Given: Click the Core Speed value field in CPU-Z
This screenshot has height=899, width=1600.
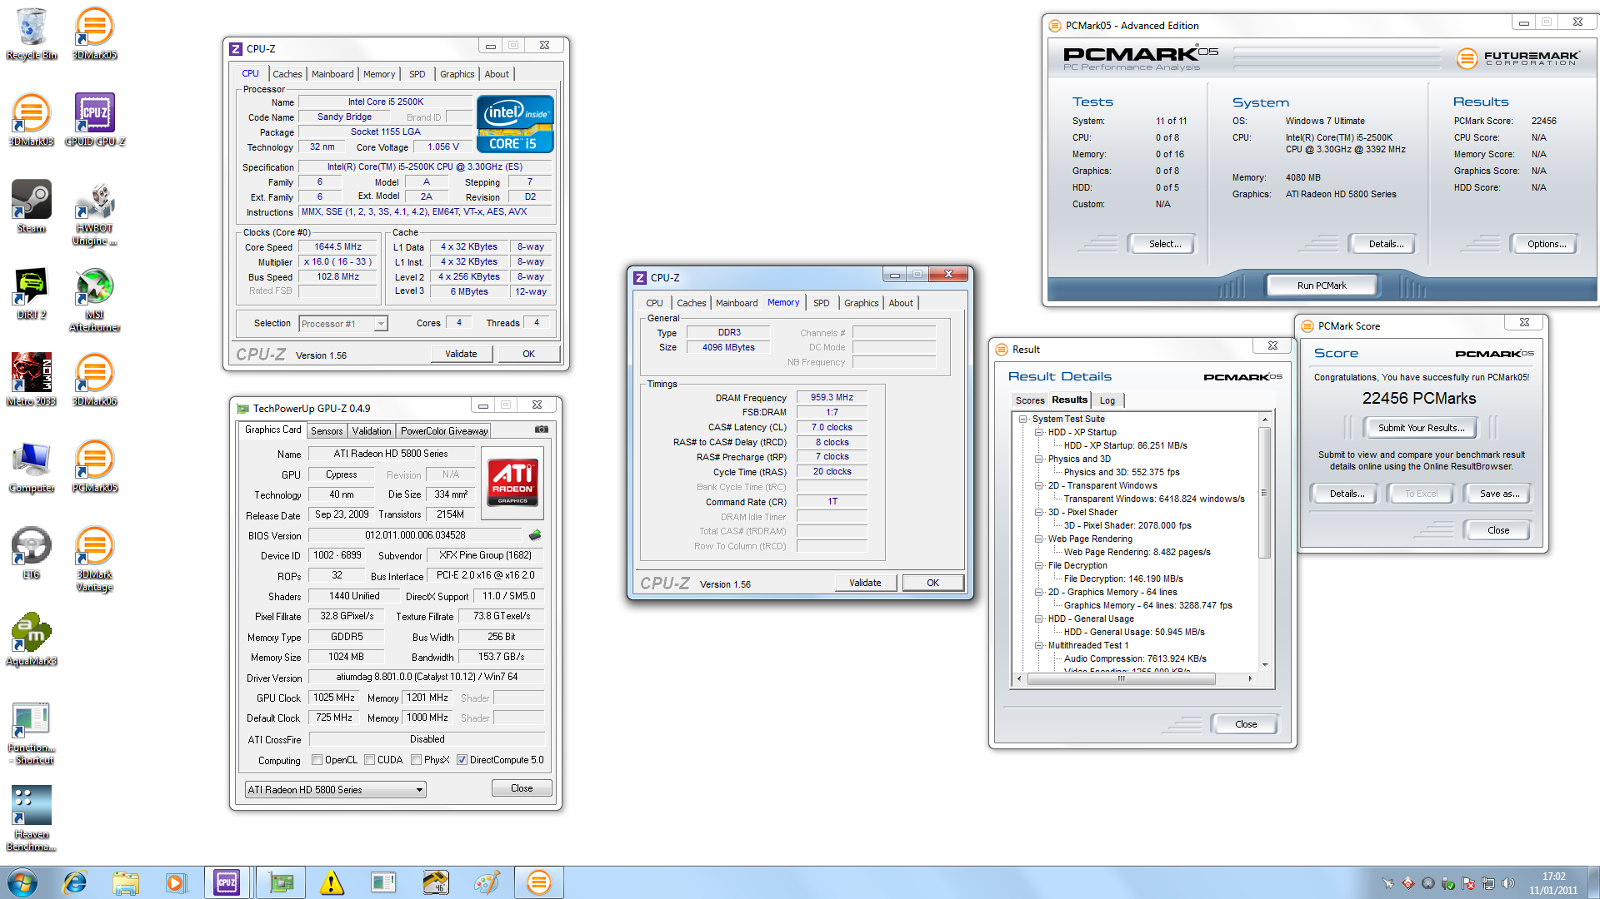Looking at the screenshot, I should pyautogui.click(x=338, y=247).
